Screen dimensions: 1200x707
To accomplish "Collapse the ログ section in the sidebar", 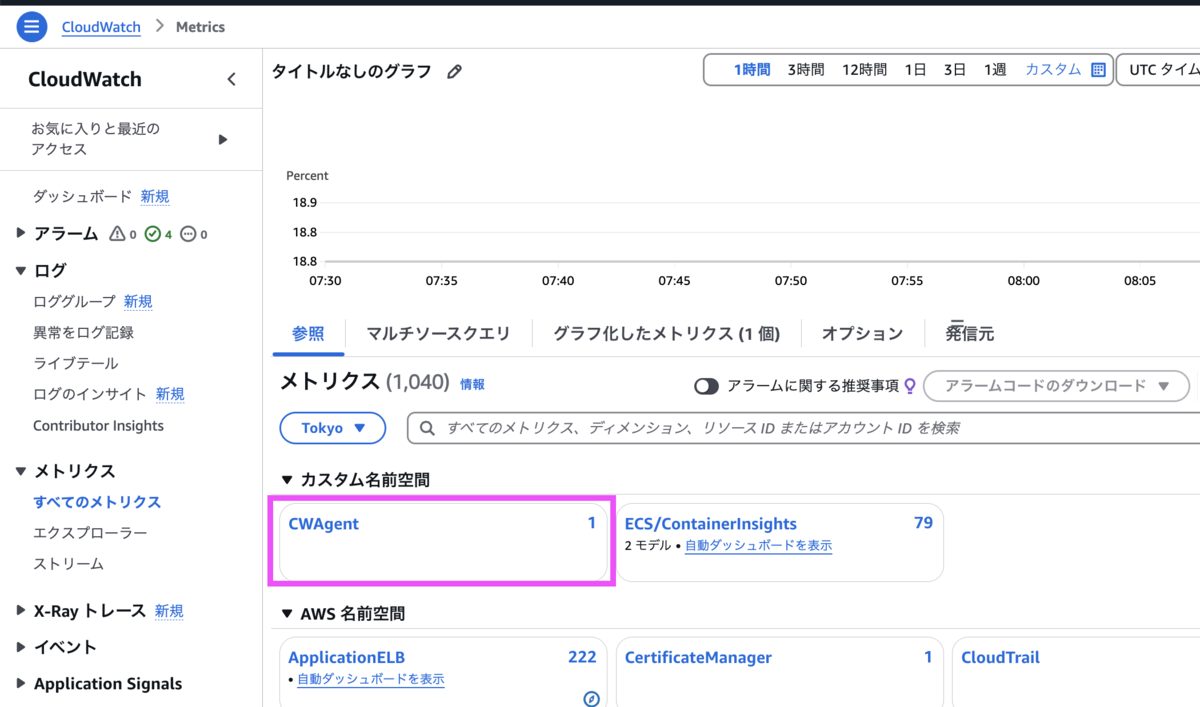I will tap(21, 270).
